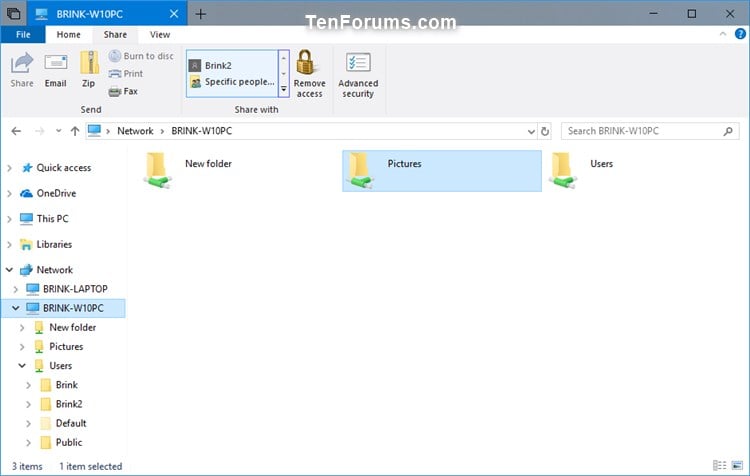Open address bar history dropdown
750x476 pixels.
[x=531, y=132]
